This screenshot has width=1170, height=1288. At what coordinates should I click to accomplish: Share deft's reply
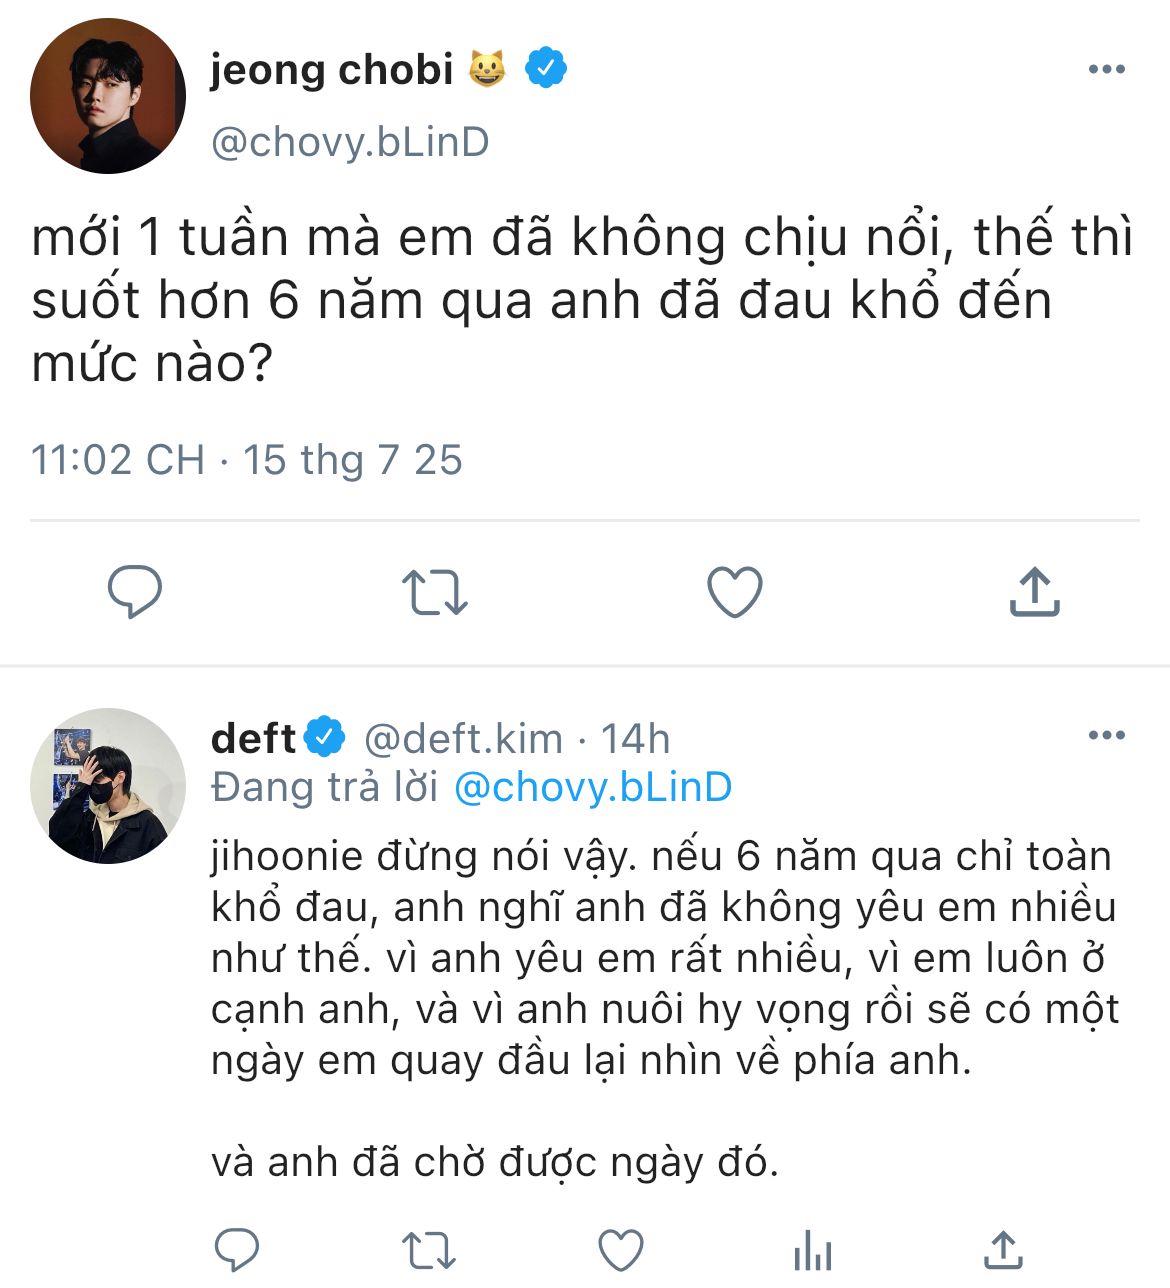click(x=1003, y=1250)
